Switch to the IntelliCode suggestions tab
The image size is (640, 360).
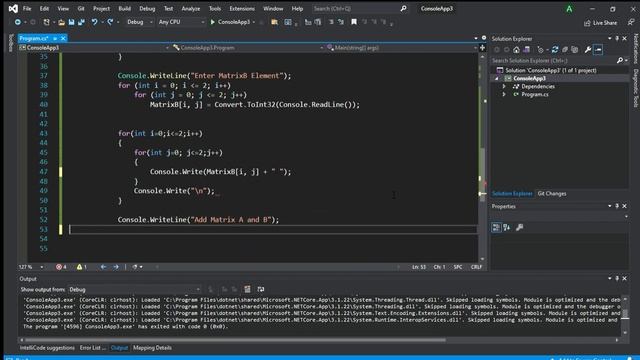[x=47, y=348]
